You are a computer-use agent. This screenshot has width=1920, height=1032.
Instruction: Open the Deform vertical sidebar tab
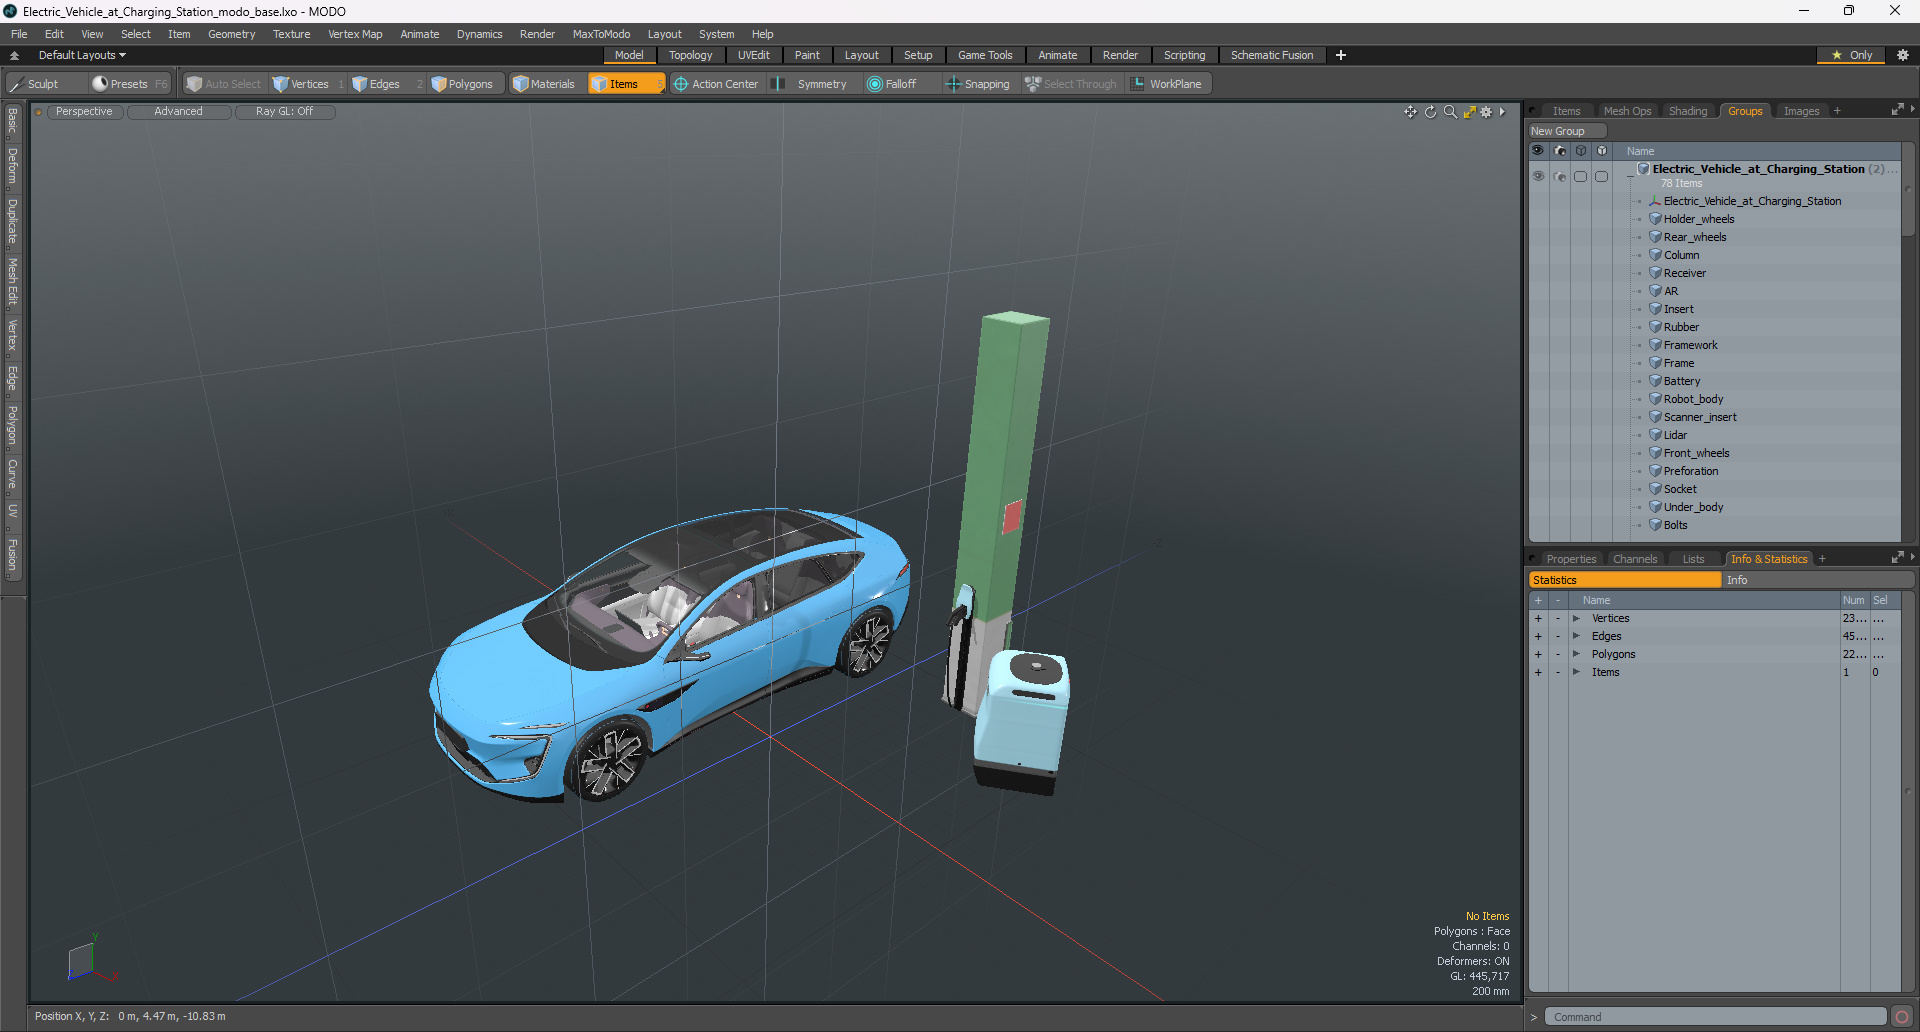point(12,165)
